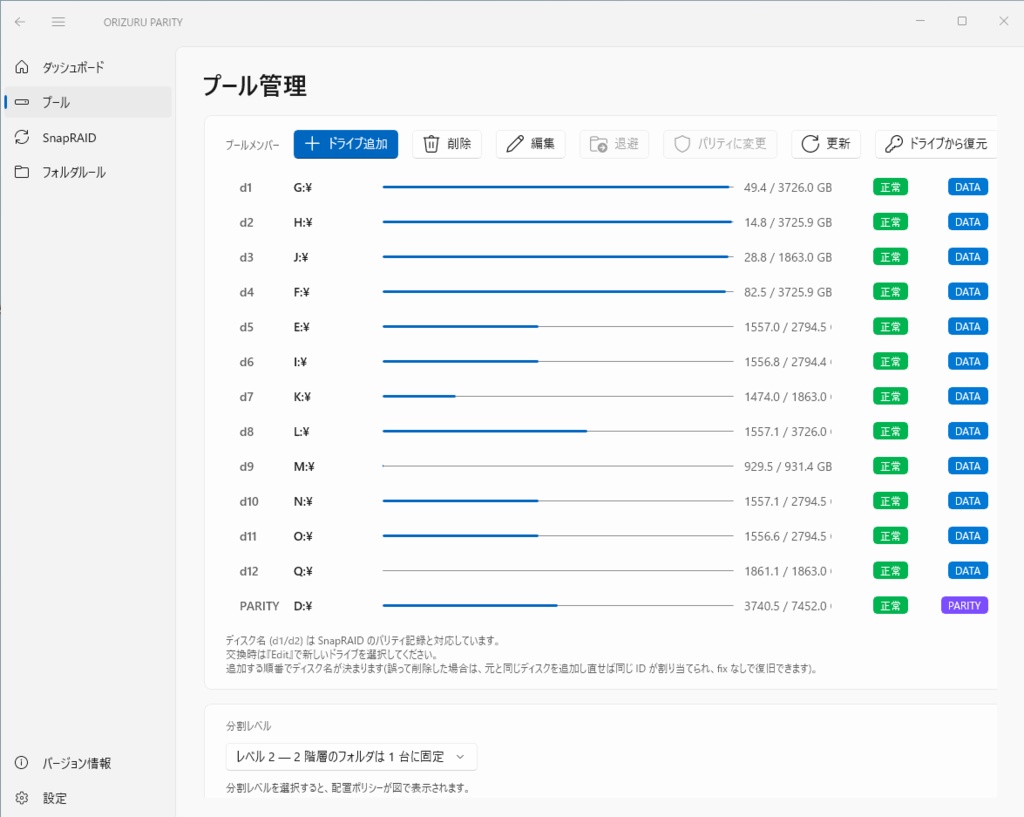Click usage bar of PARITY drive
Screen dimensions: 1024x817
click(x=558, y=605)
